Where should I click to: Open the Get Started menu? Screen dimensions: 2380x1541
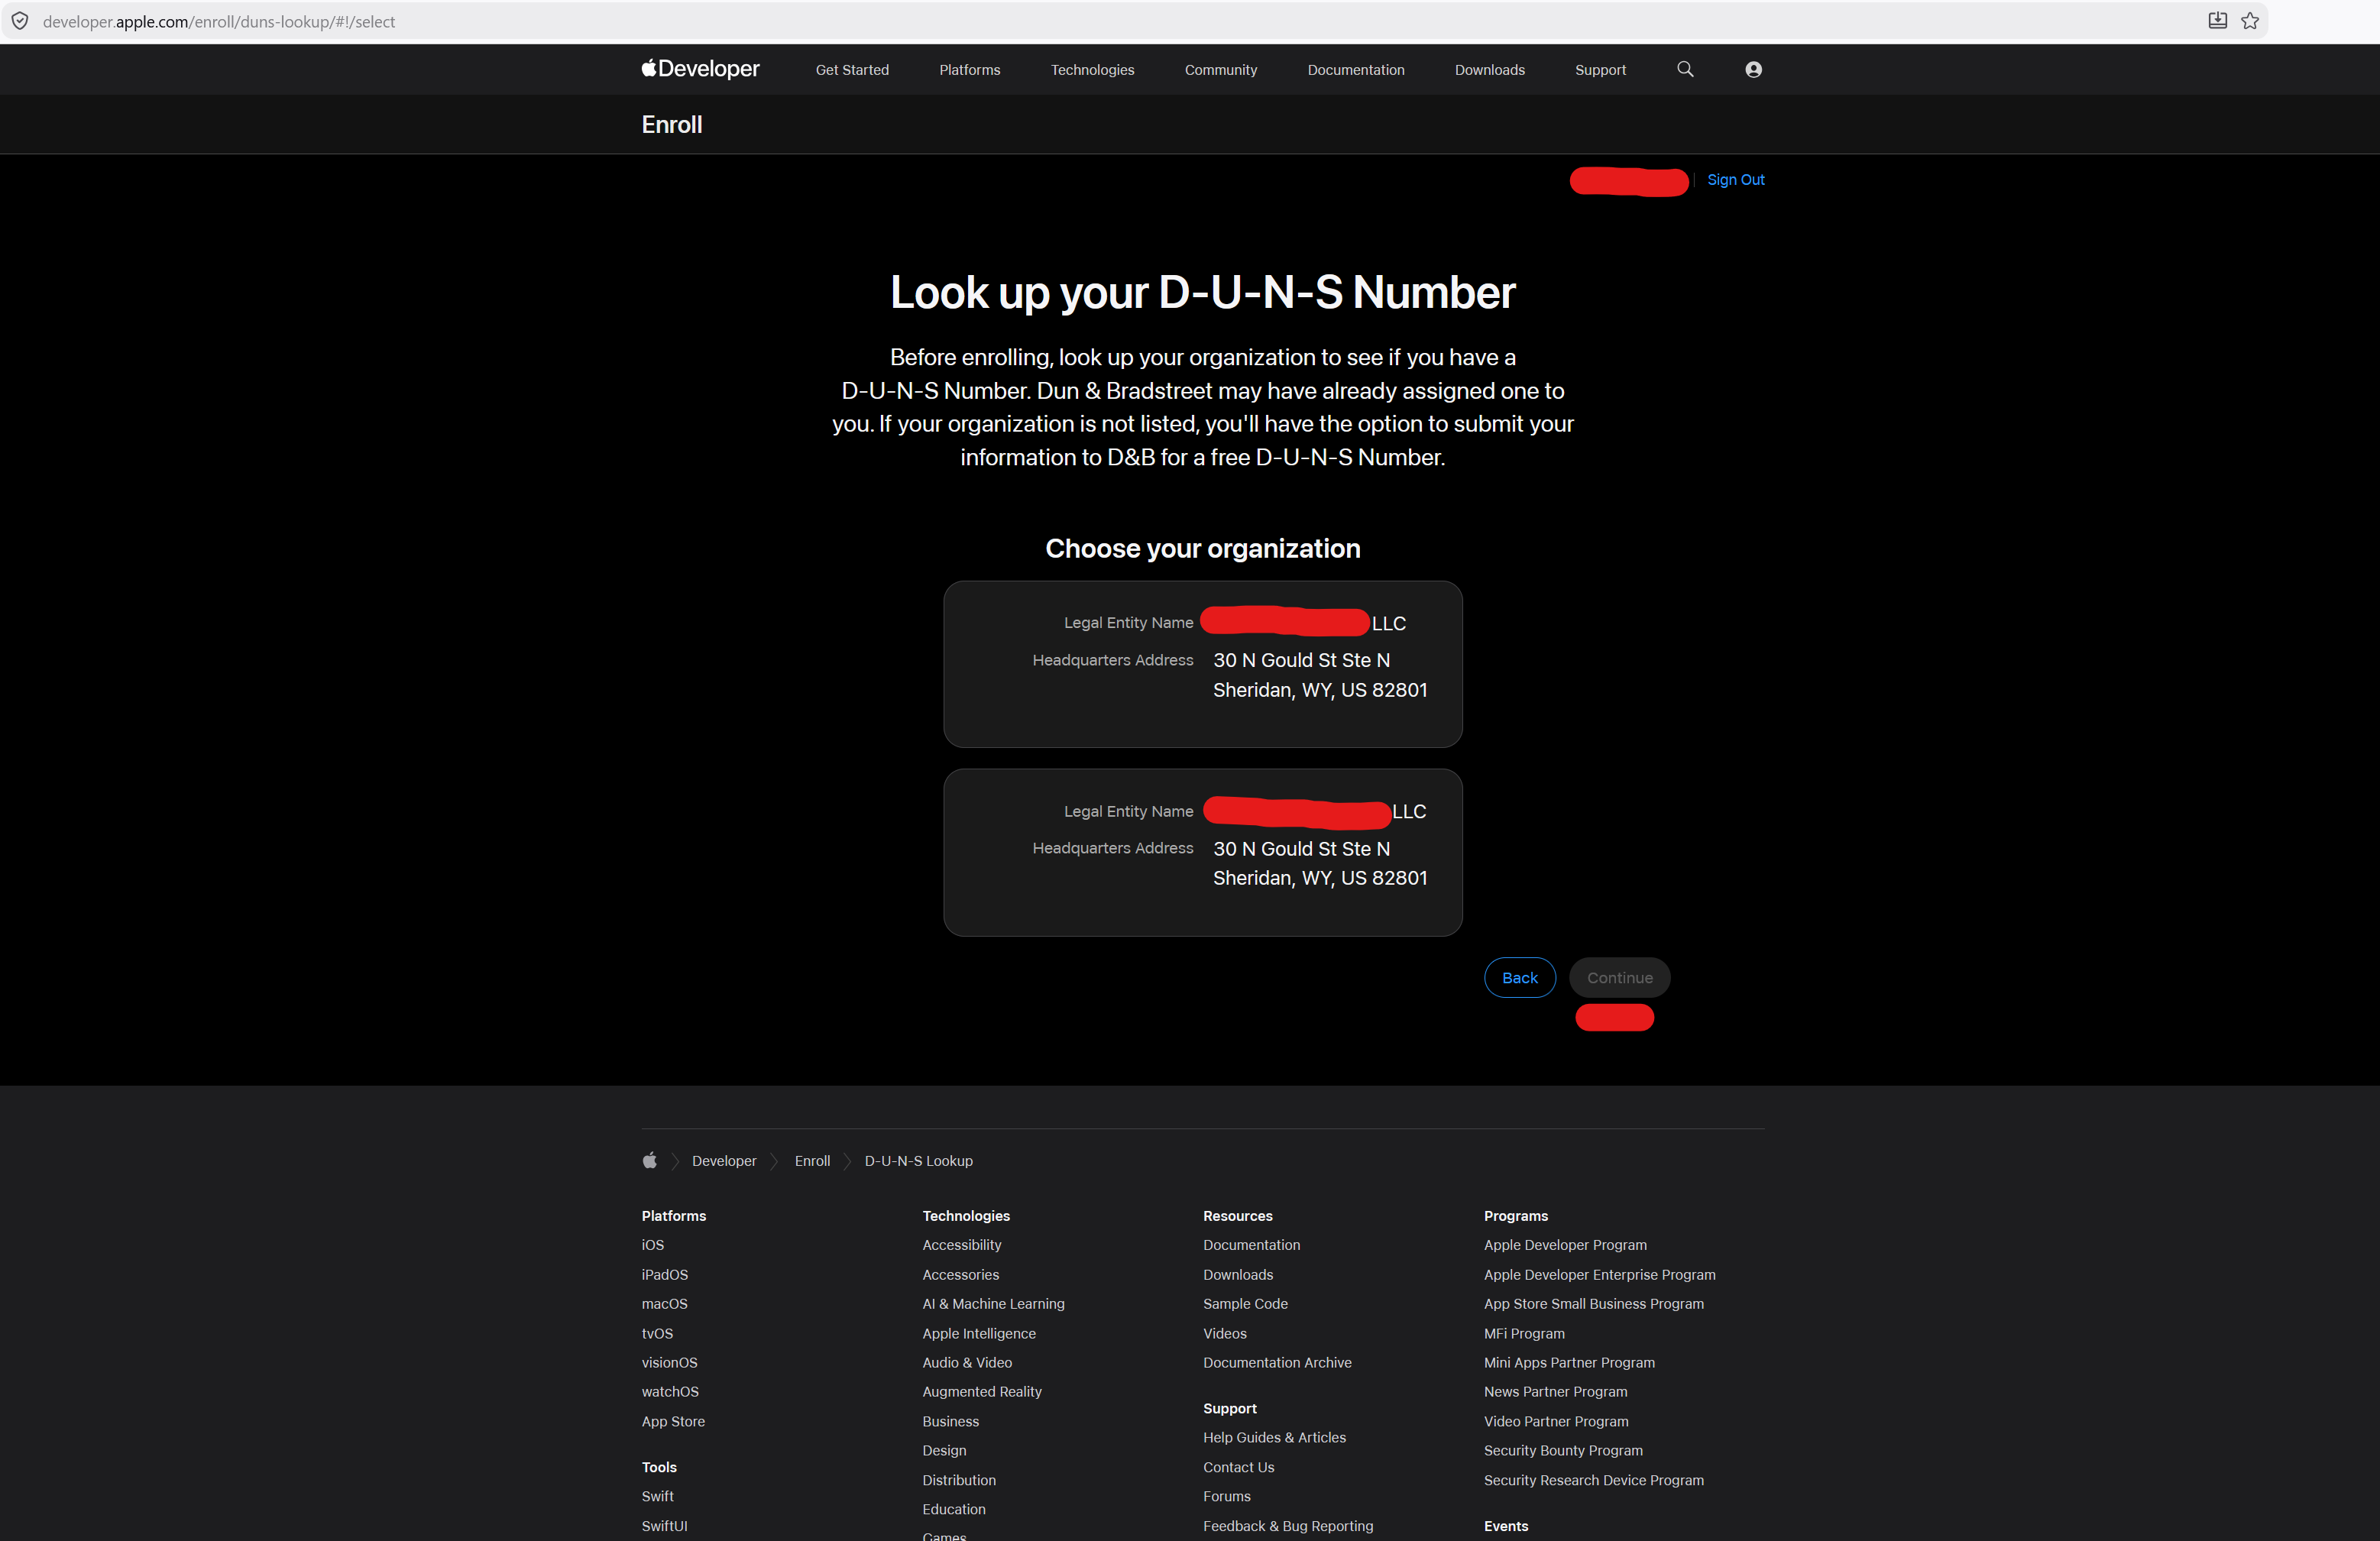852,70
